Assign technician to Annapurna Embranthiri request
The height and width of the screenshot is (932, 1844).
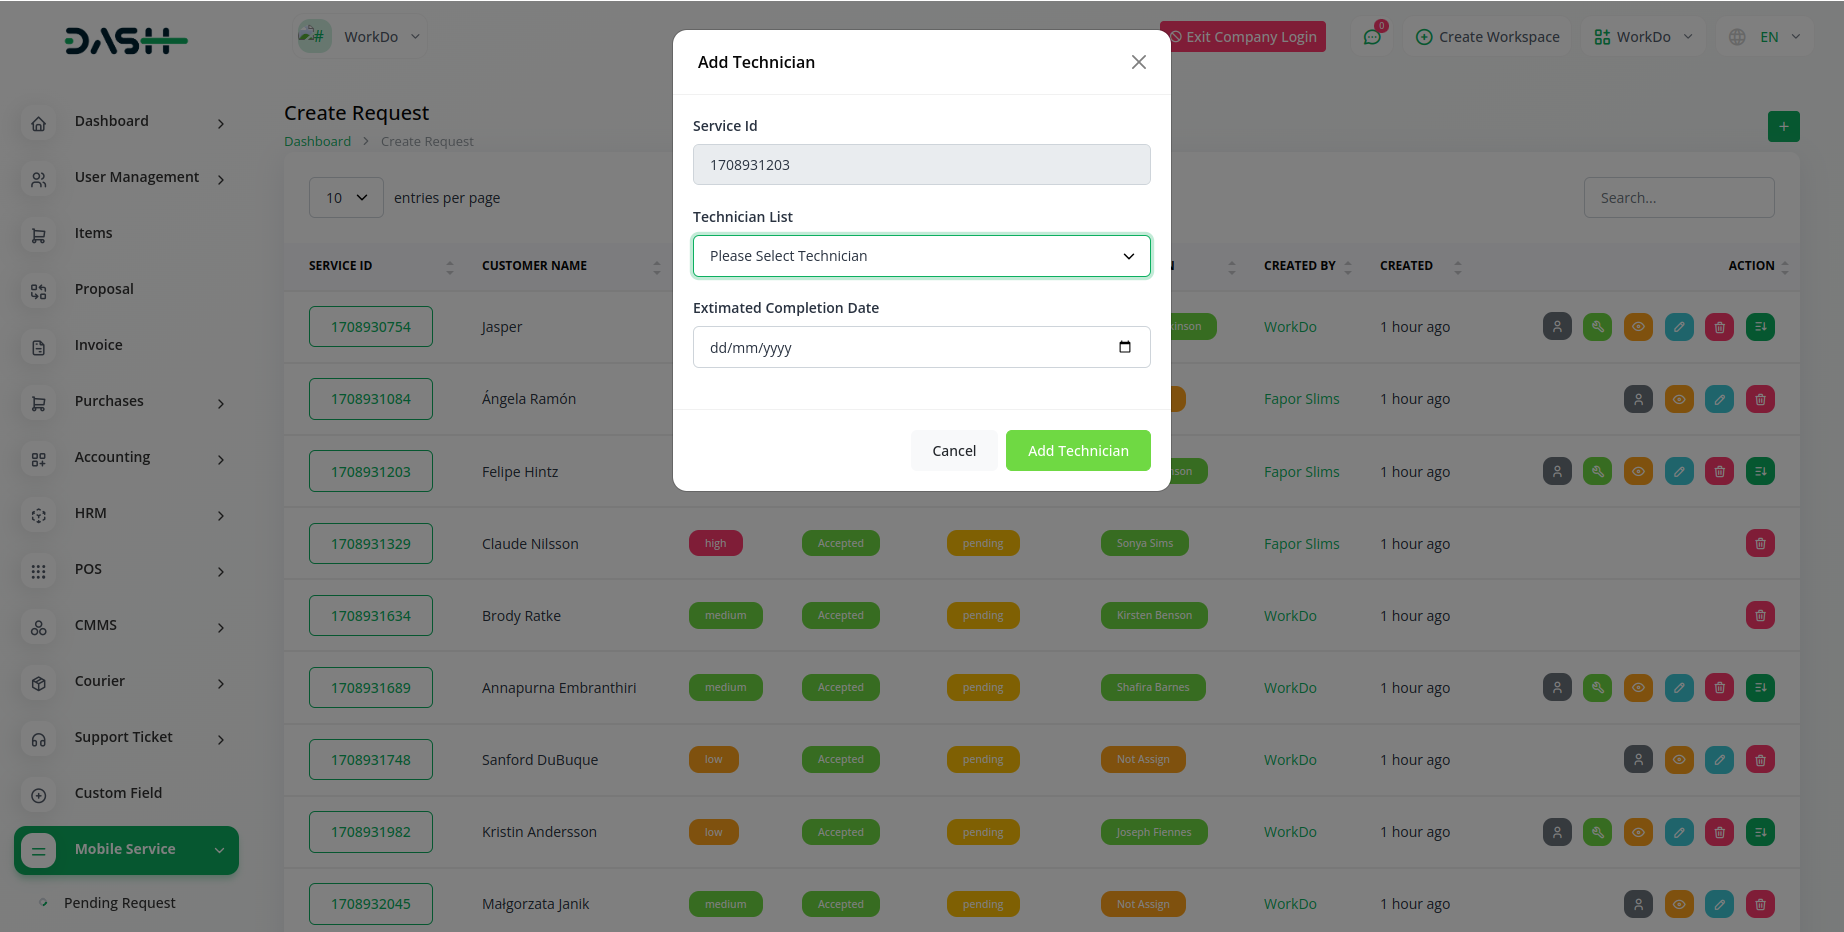(x=1557, y=688)
